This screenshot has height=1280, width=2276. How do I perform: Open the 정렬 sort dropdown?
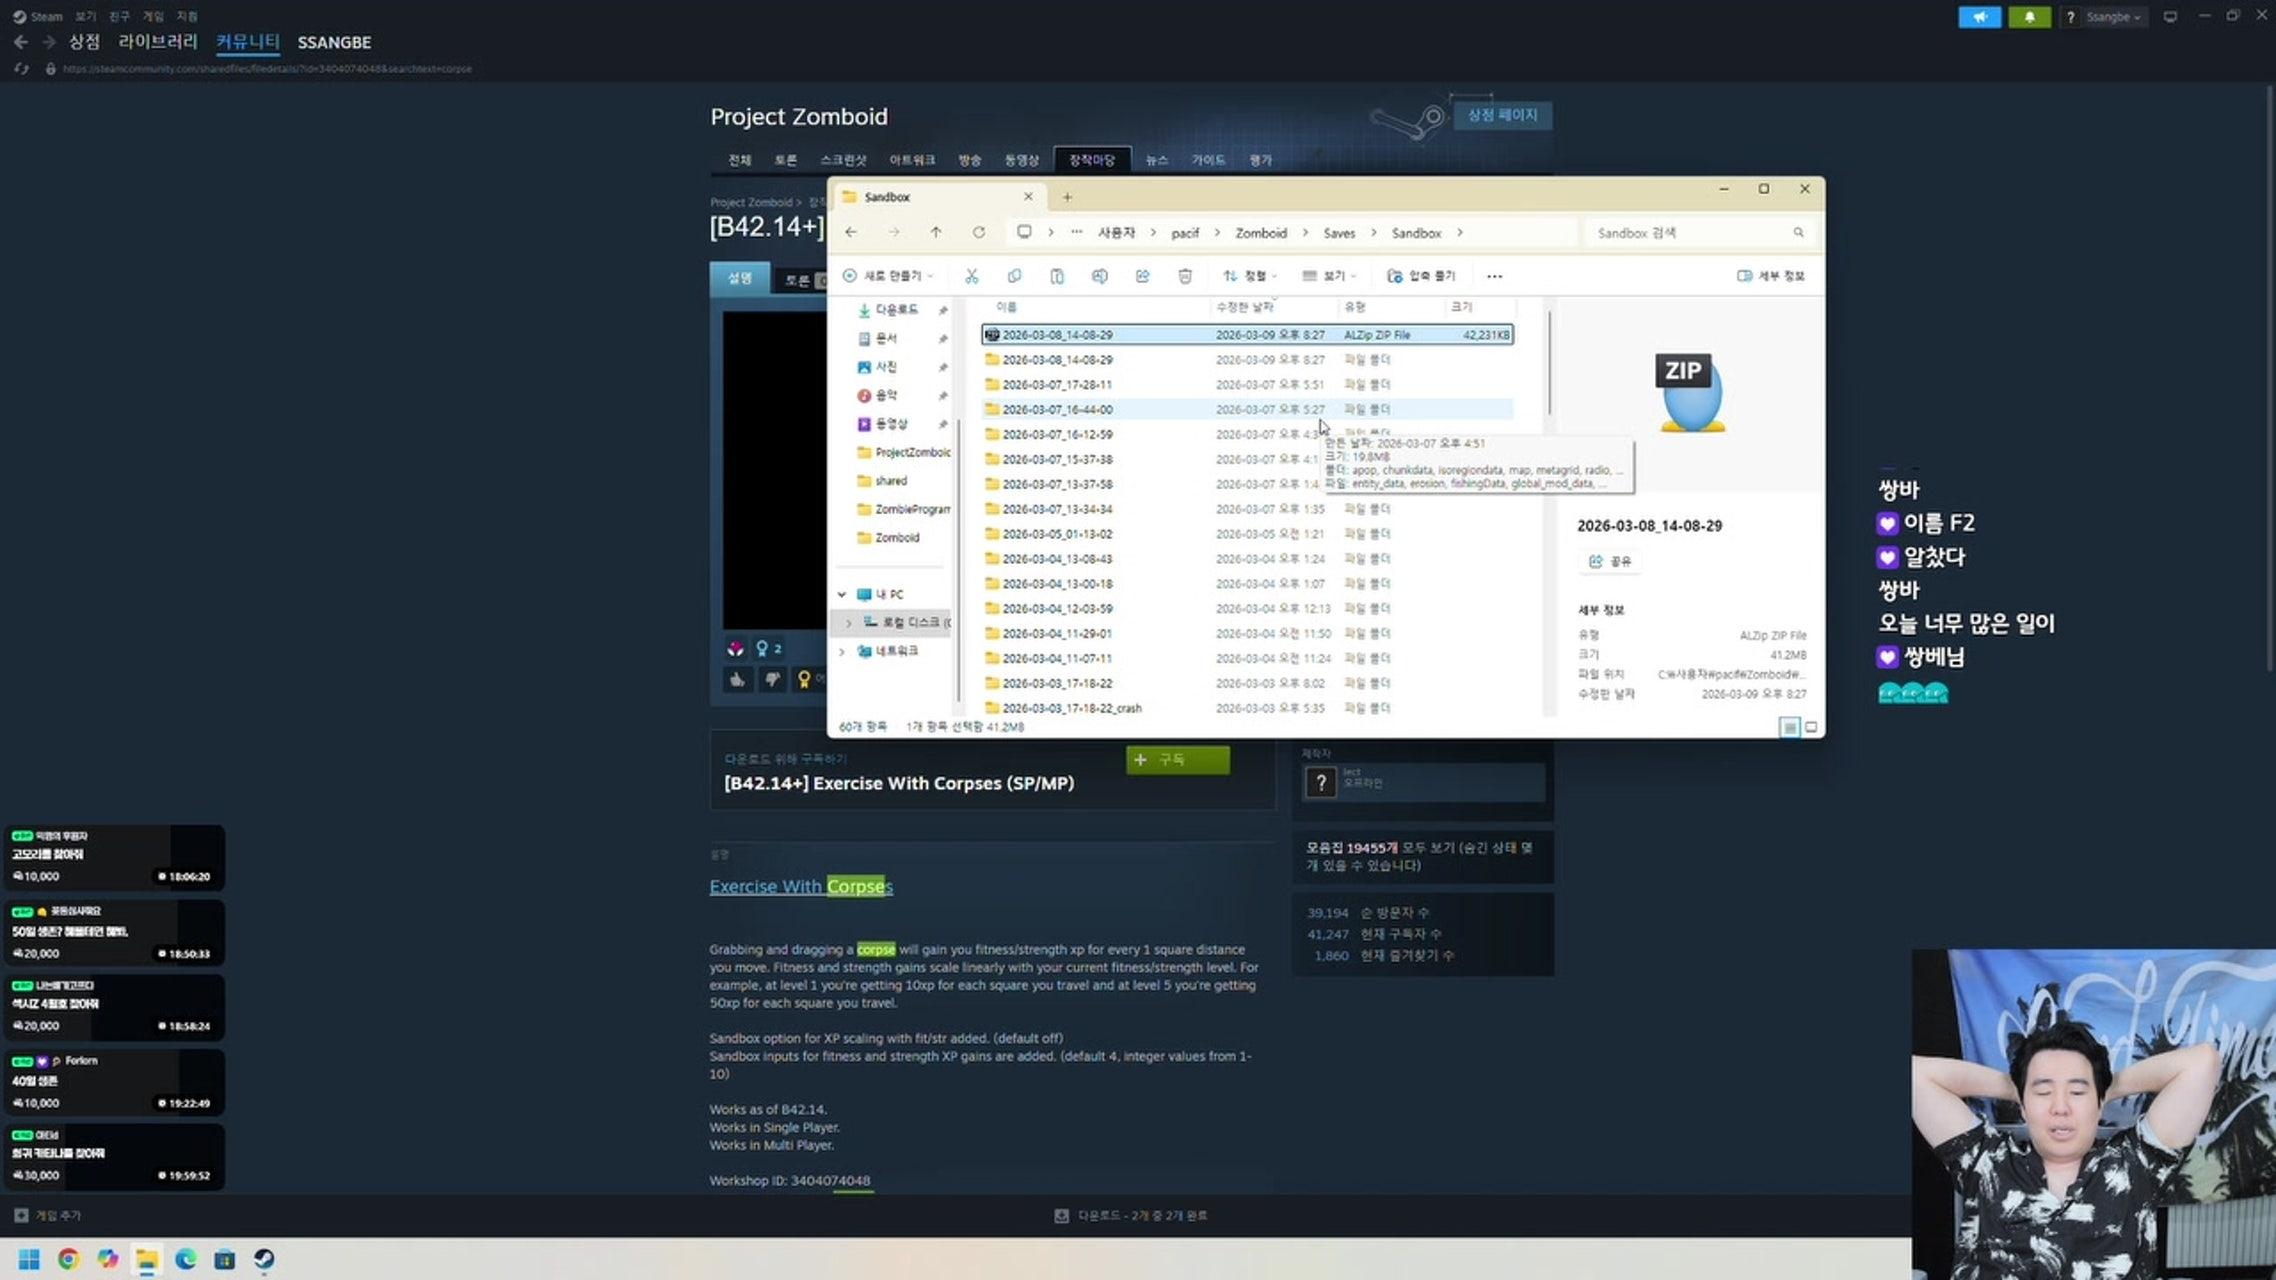1250,276
